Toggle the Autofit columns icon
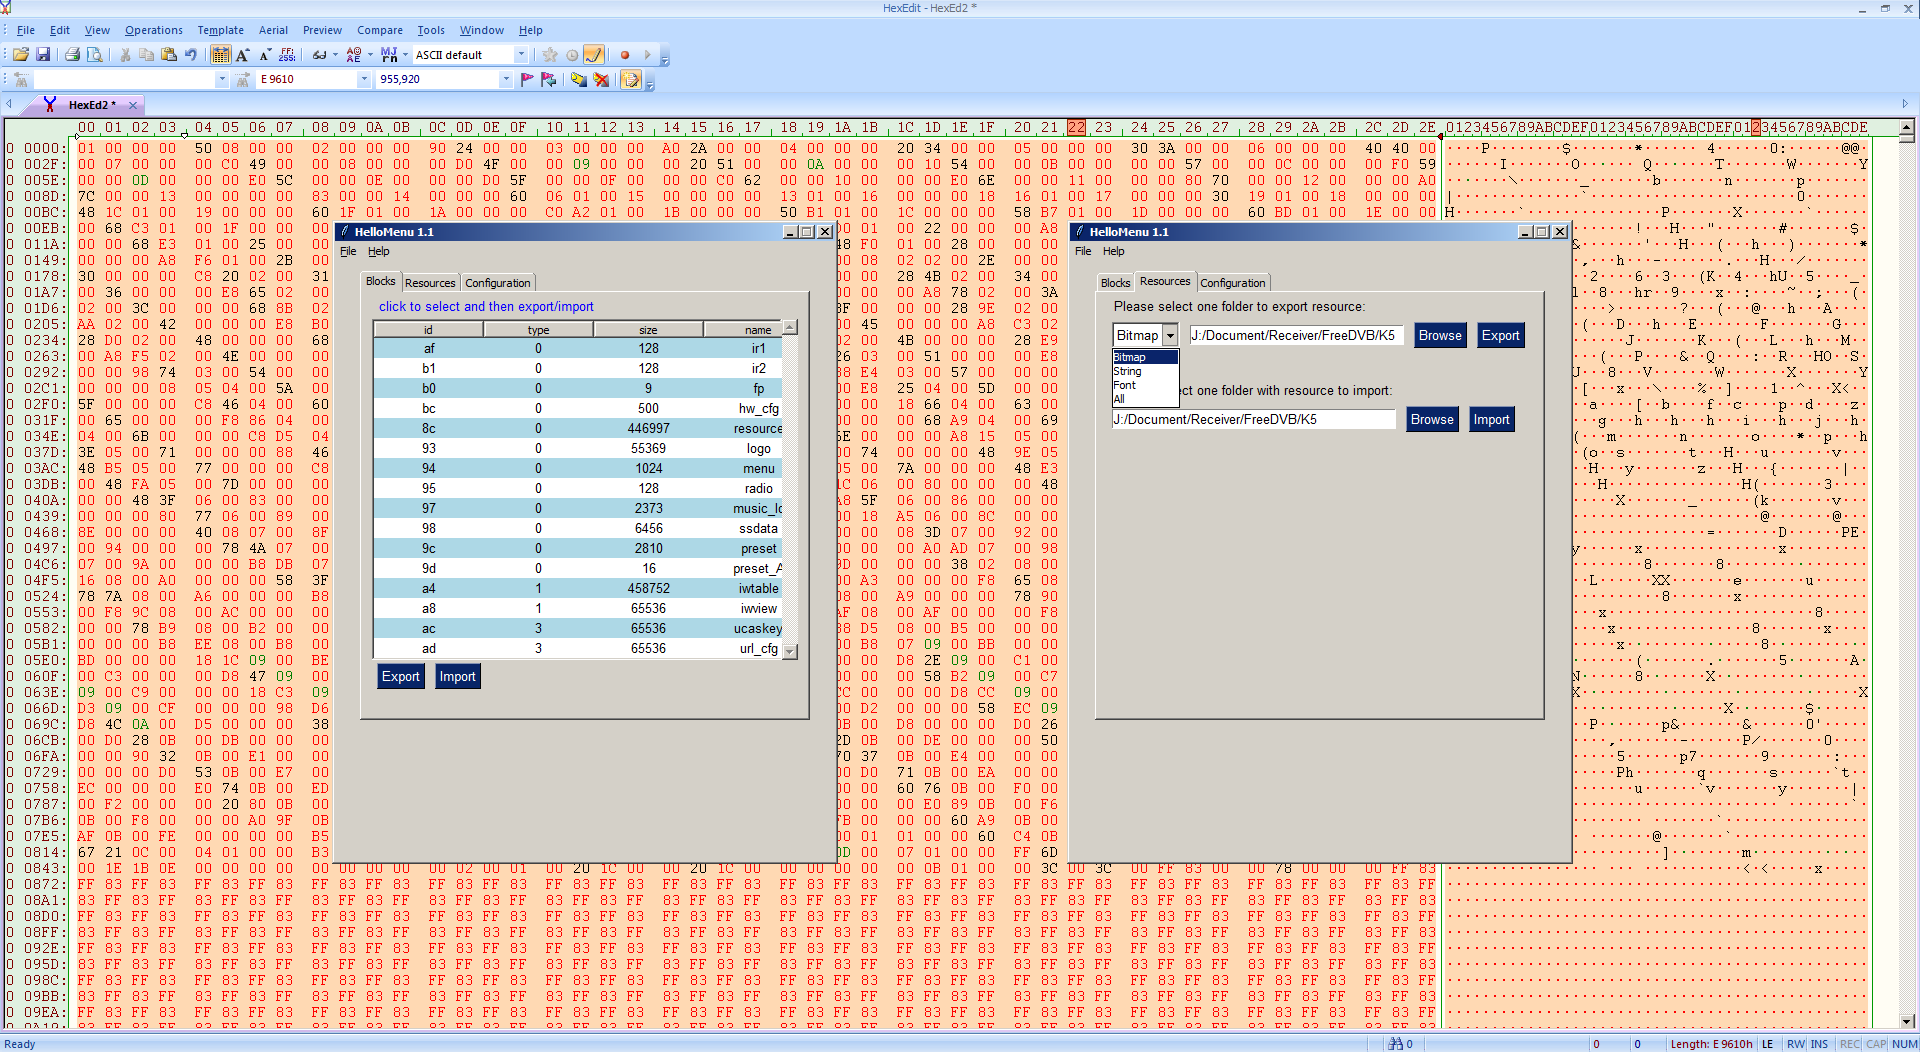 click(x=221, y=55)
